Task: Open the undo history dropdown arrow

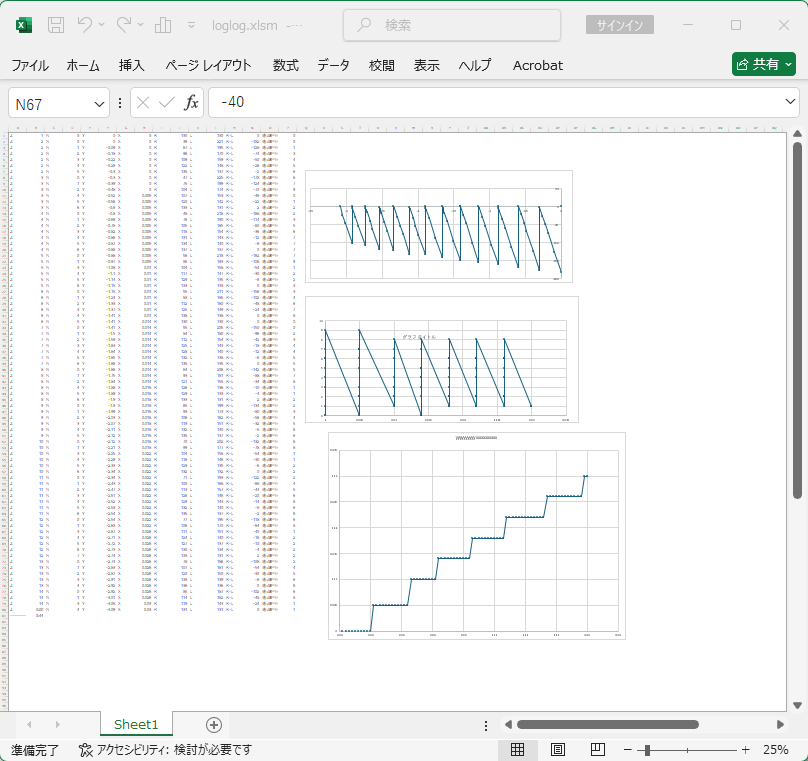Action: (x=101, y=25)
